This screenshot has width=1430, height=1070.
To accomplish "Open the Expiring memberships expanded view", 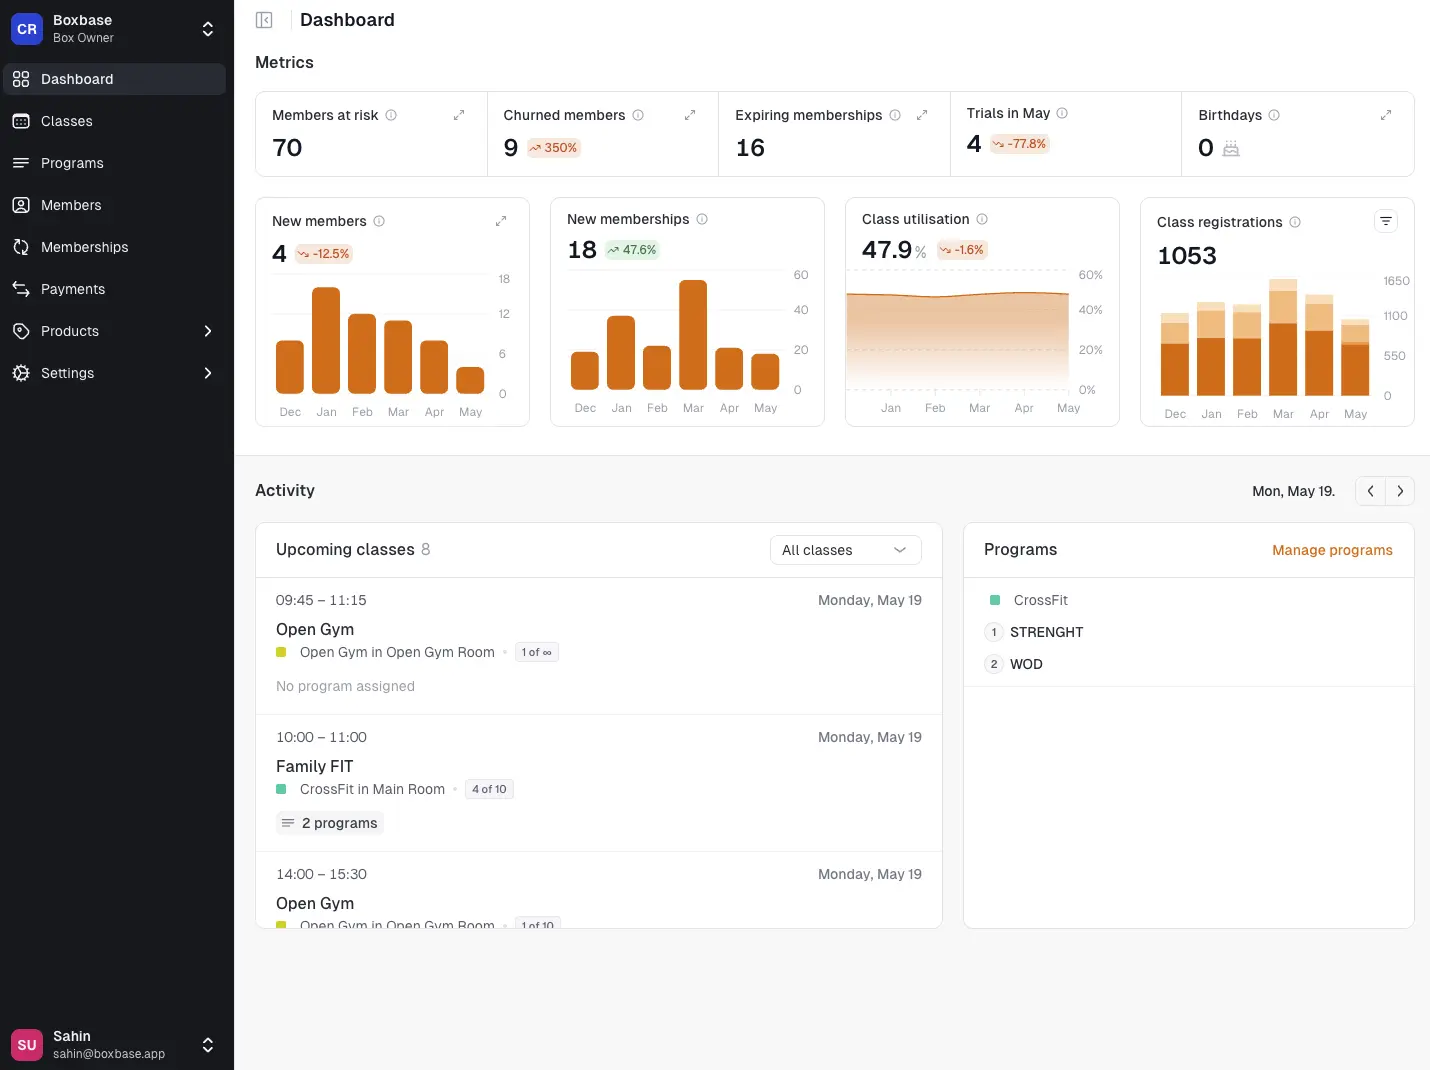I will [x=921, y=115].
